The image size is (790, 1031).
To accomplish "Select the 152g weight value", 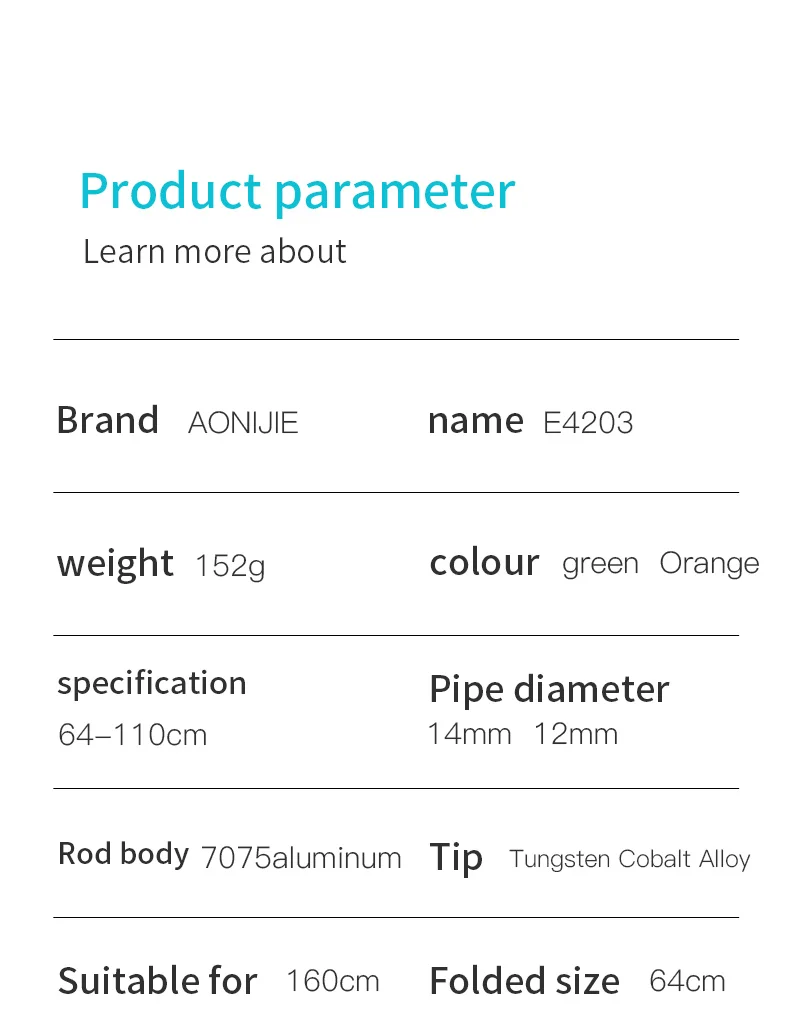I will point(230,566).
